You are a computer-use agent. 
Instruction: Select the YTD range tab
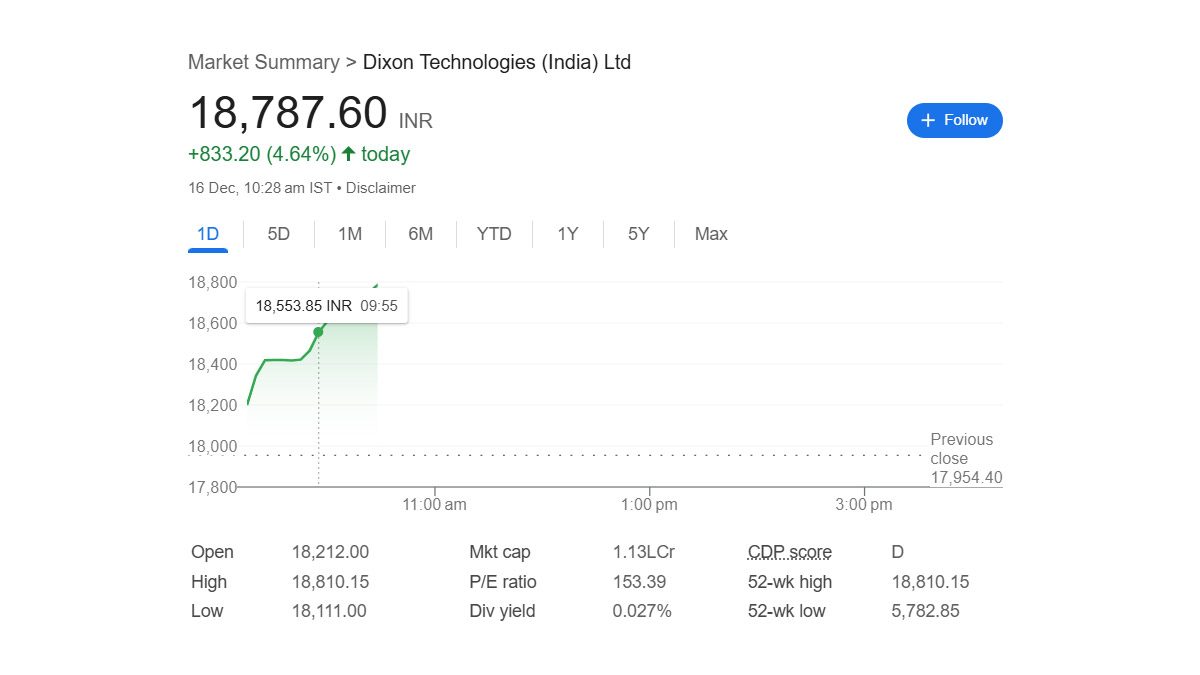494,234
